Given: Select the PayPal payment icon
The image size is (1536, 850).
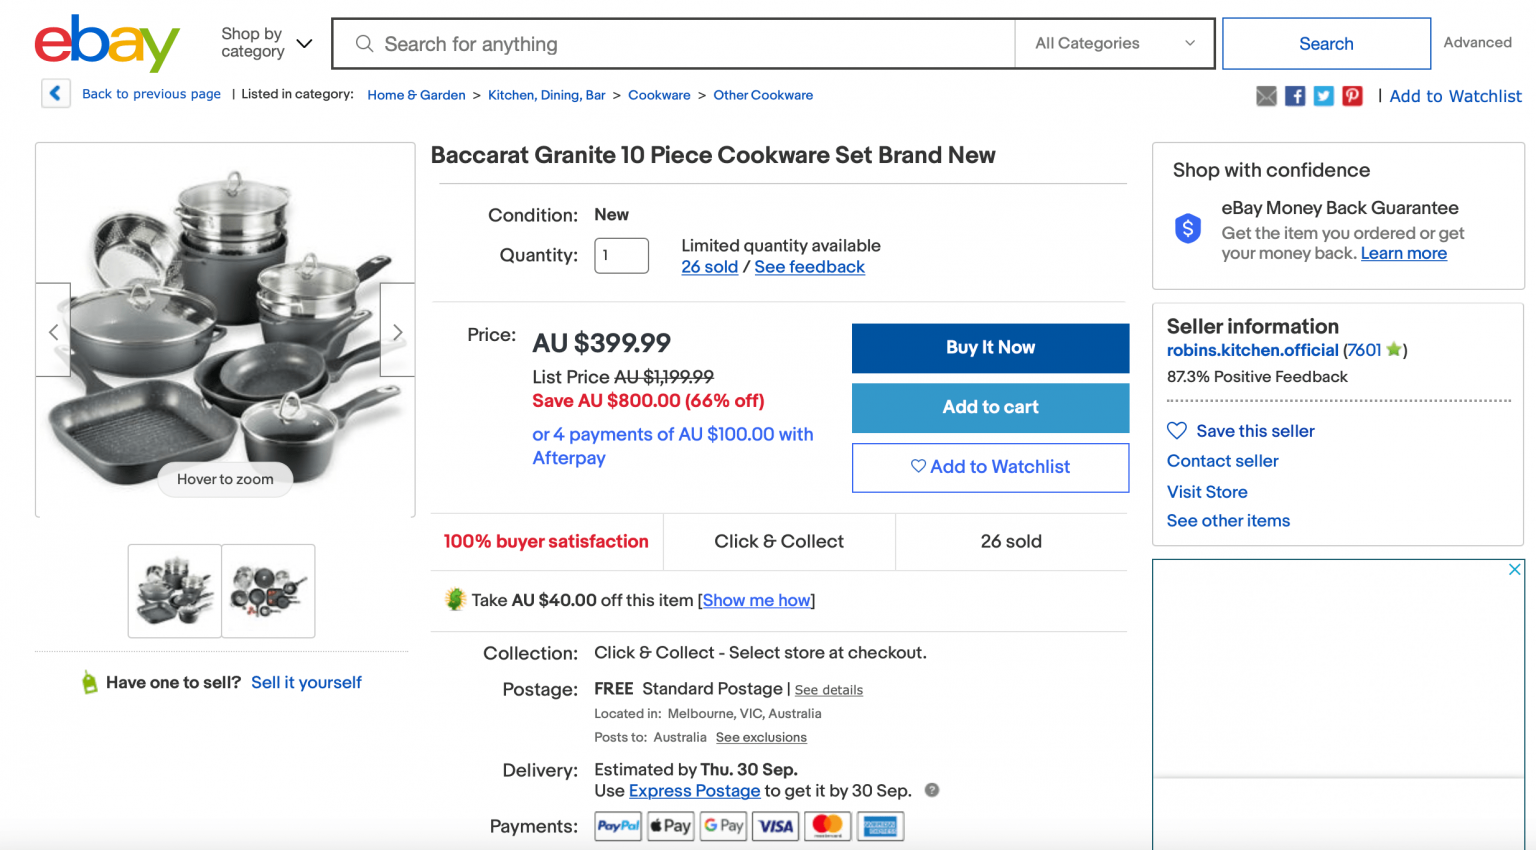Looking at the screenshot, I should [x=617, y=826].
